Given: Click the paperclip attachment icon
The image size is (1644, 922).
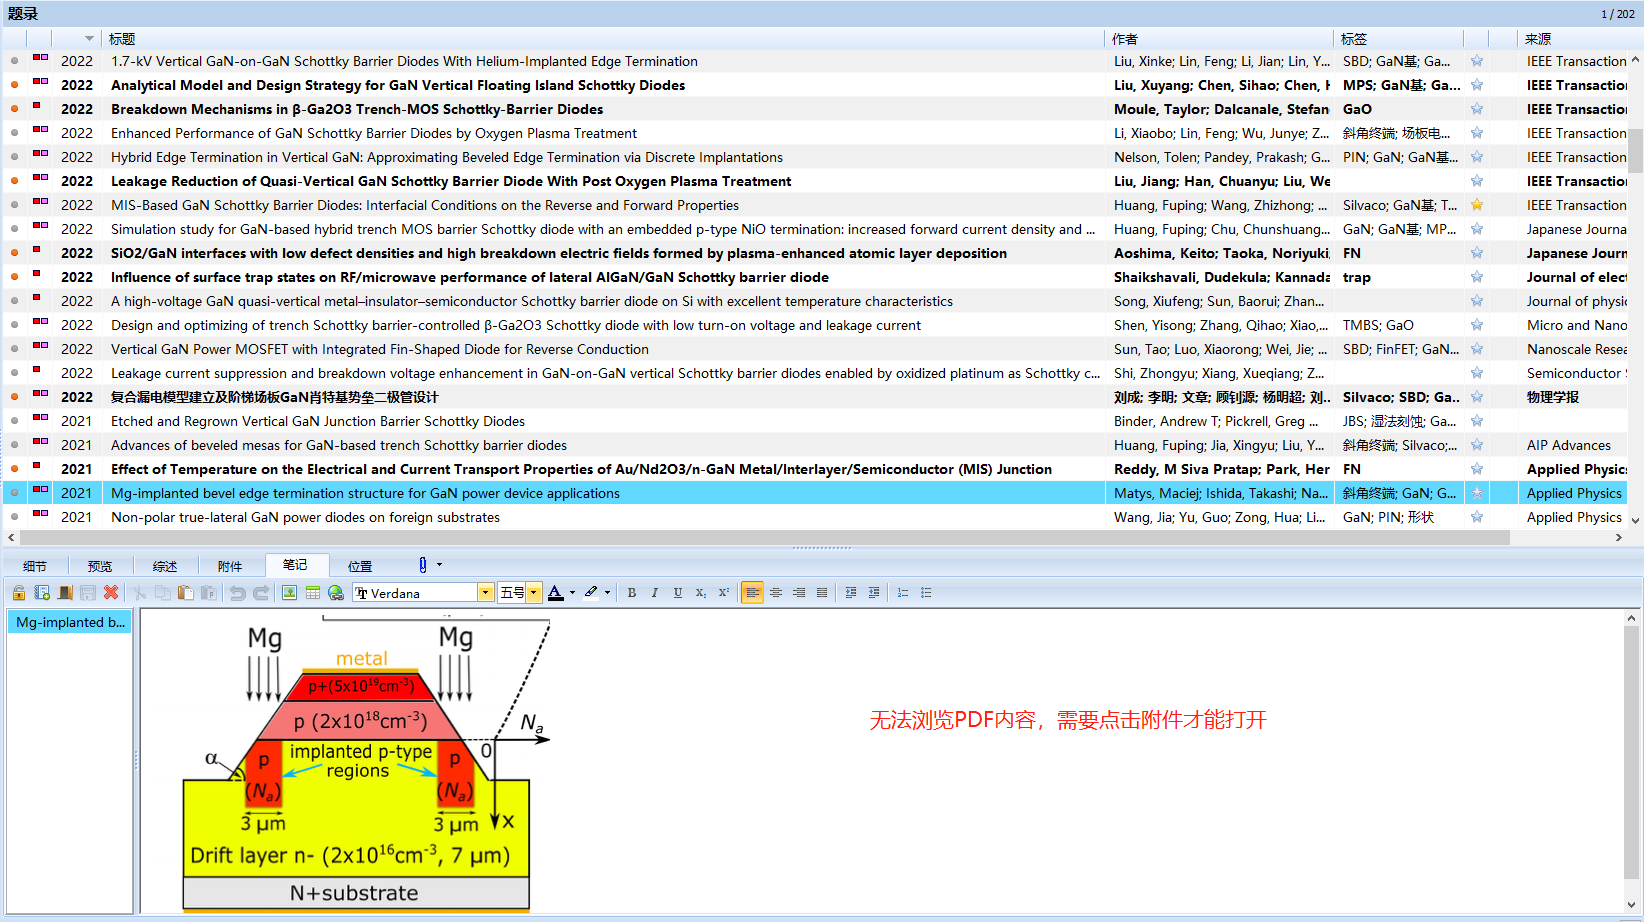Looking at the screenshot, I should click(x=423, y=565).
